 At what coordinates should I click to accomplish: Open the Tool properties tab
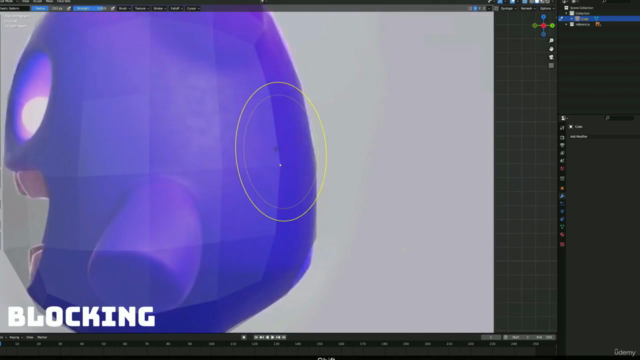562,128
